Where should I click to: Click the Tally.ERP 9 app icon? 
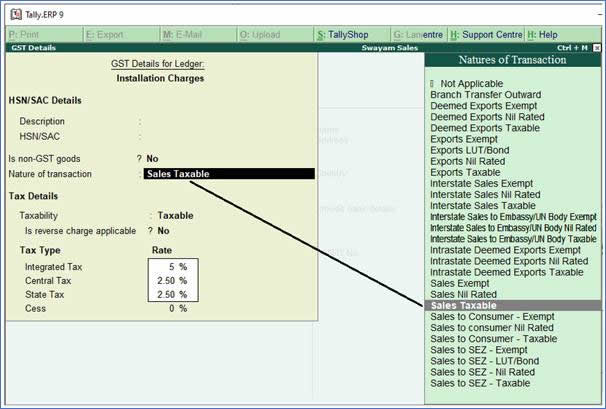16,15
